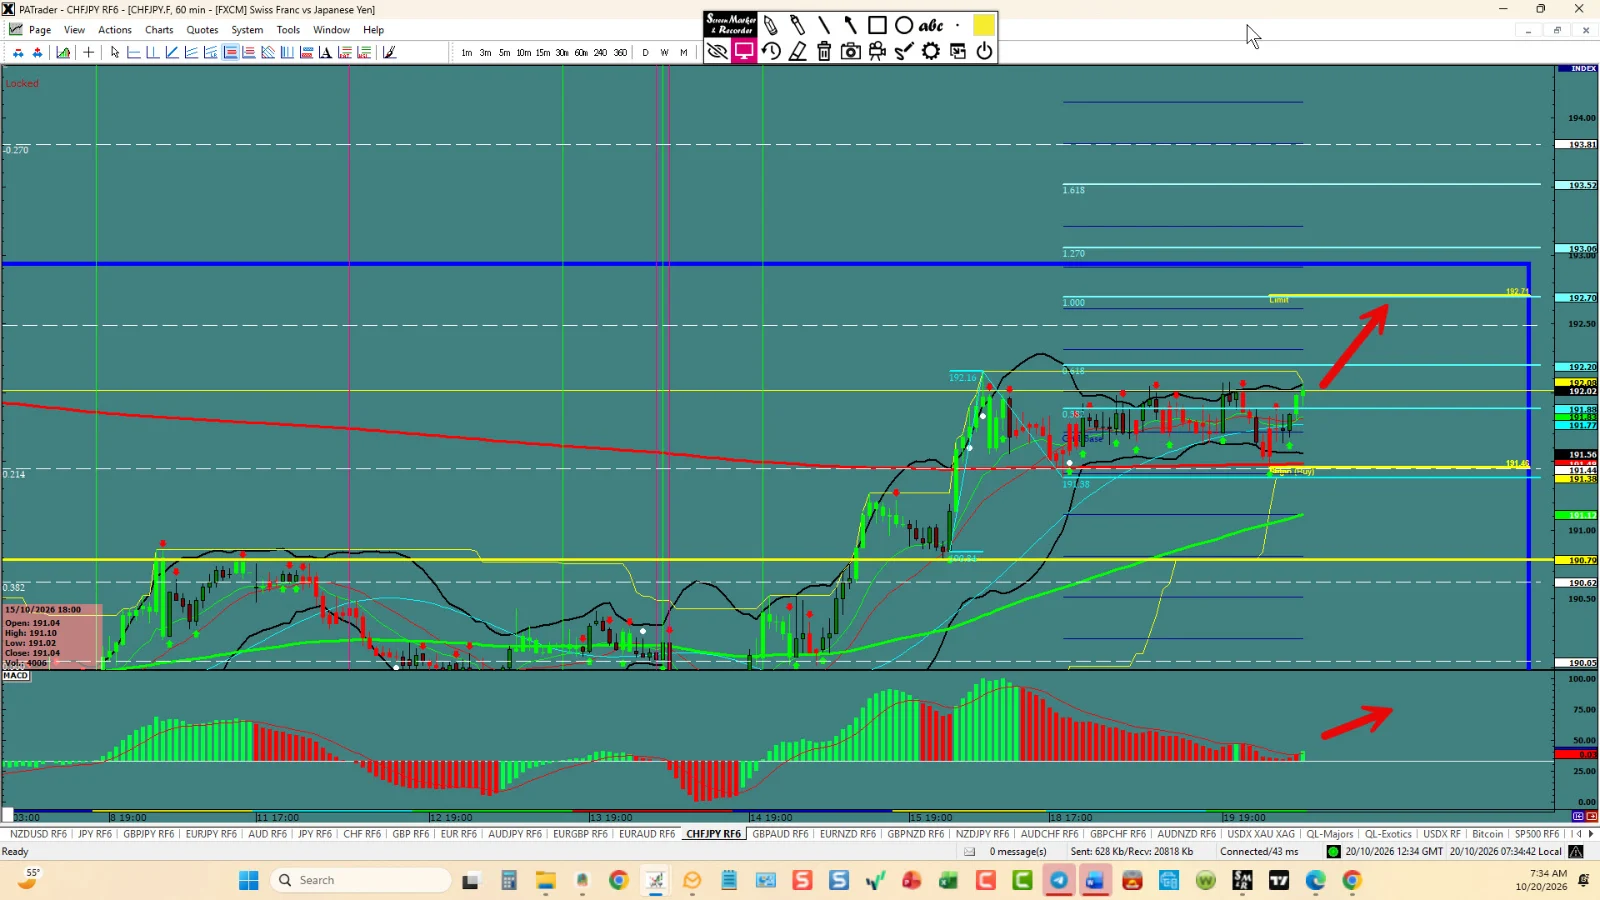The width and height of the screenshot is (1600, 900).
Task: Select the crosshair plus tool
Action: tap(89, 53)
